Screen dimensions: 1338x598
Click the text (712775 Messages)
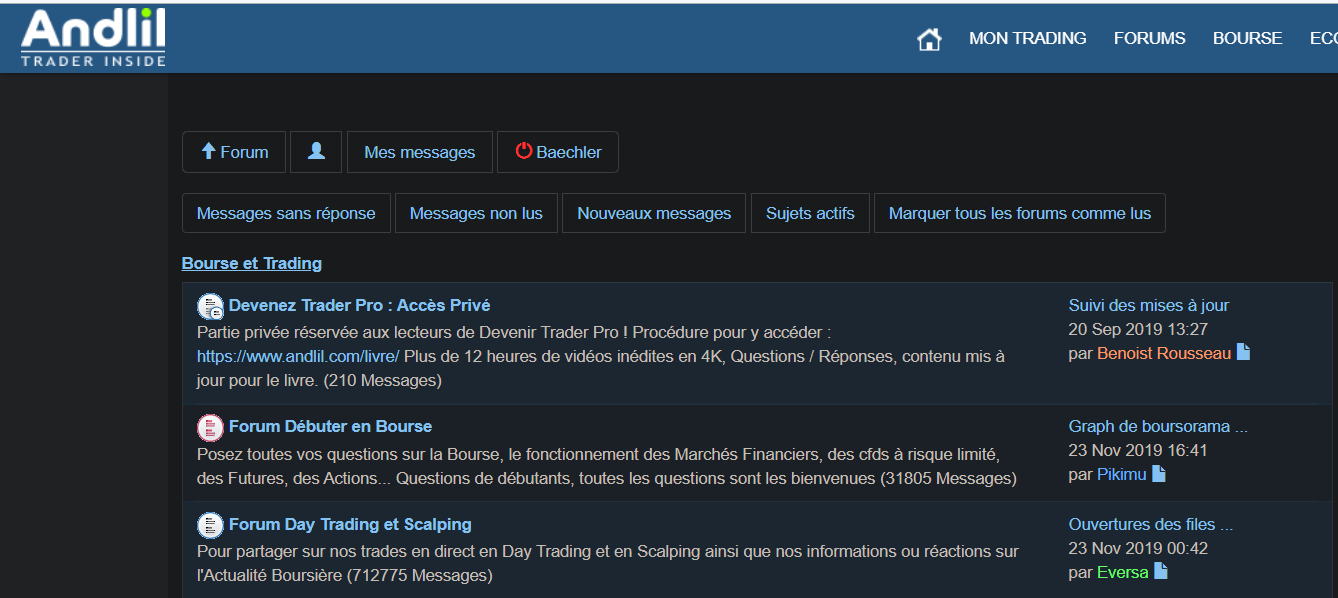(420, 575)
